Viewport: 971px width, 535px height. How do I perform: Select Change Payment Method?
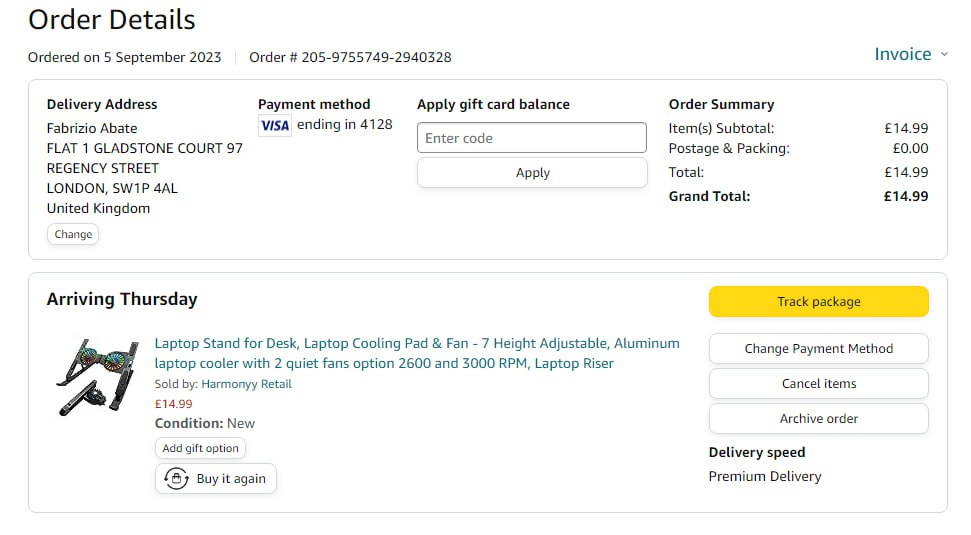coord(818,349)
